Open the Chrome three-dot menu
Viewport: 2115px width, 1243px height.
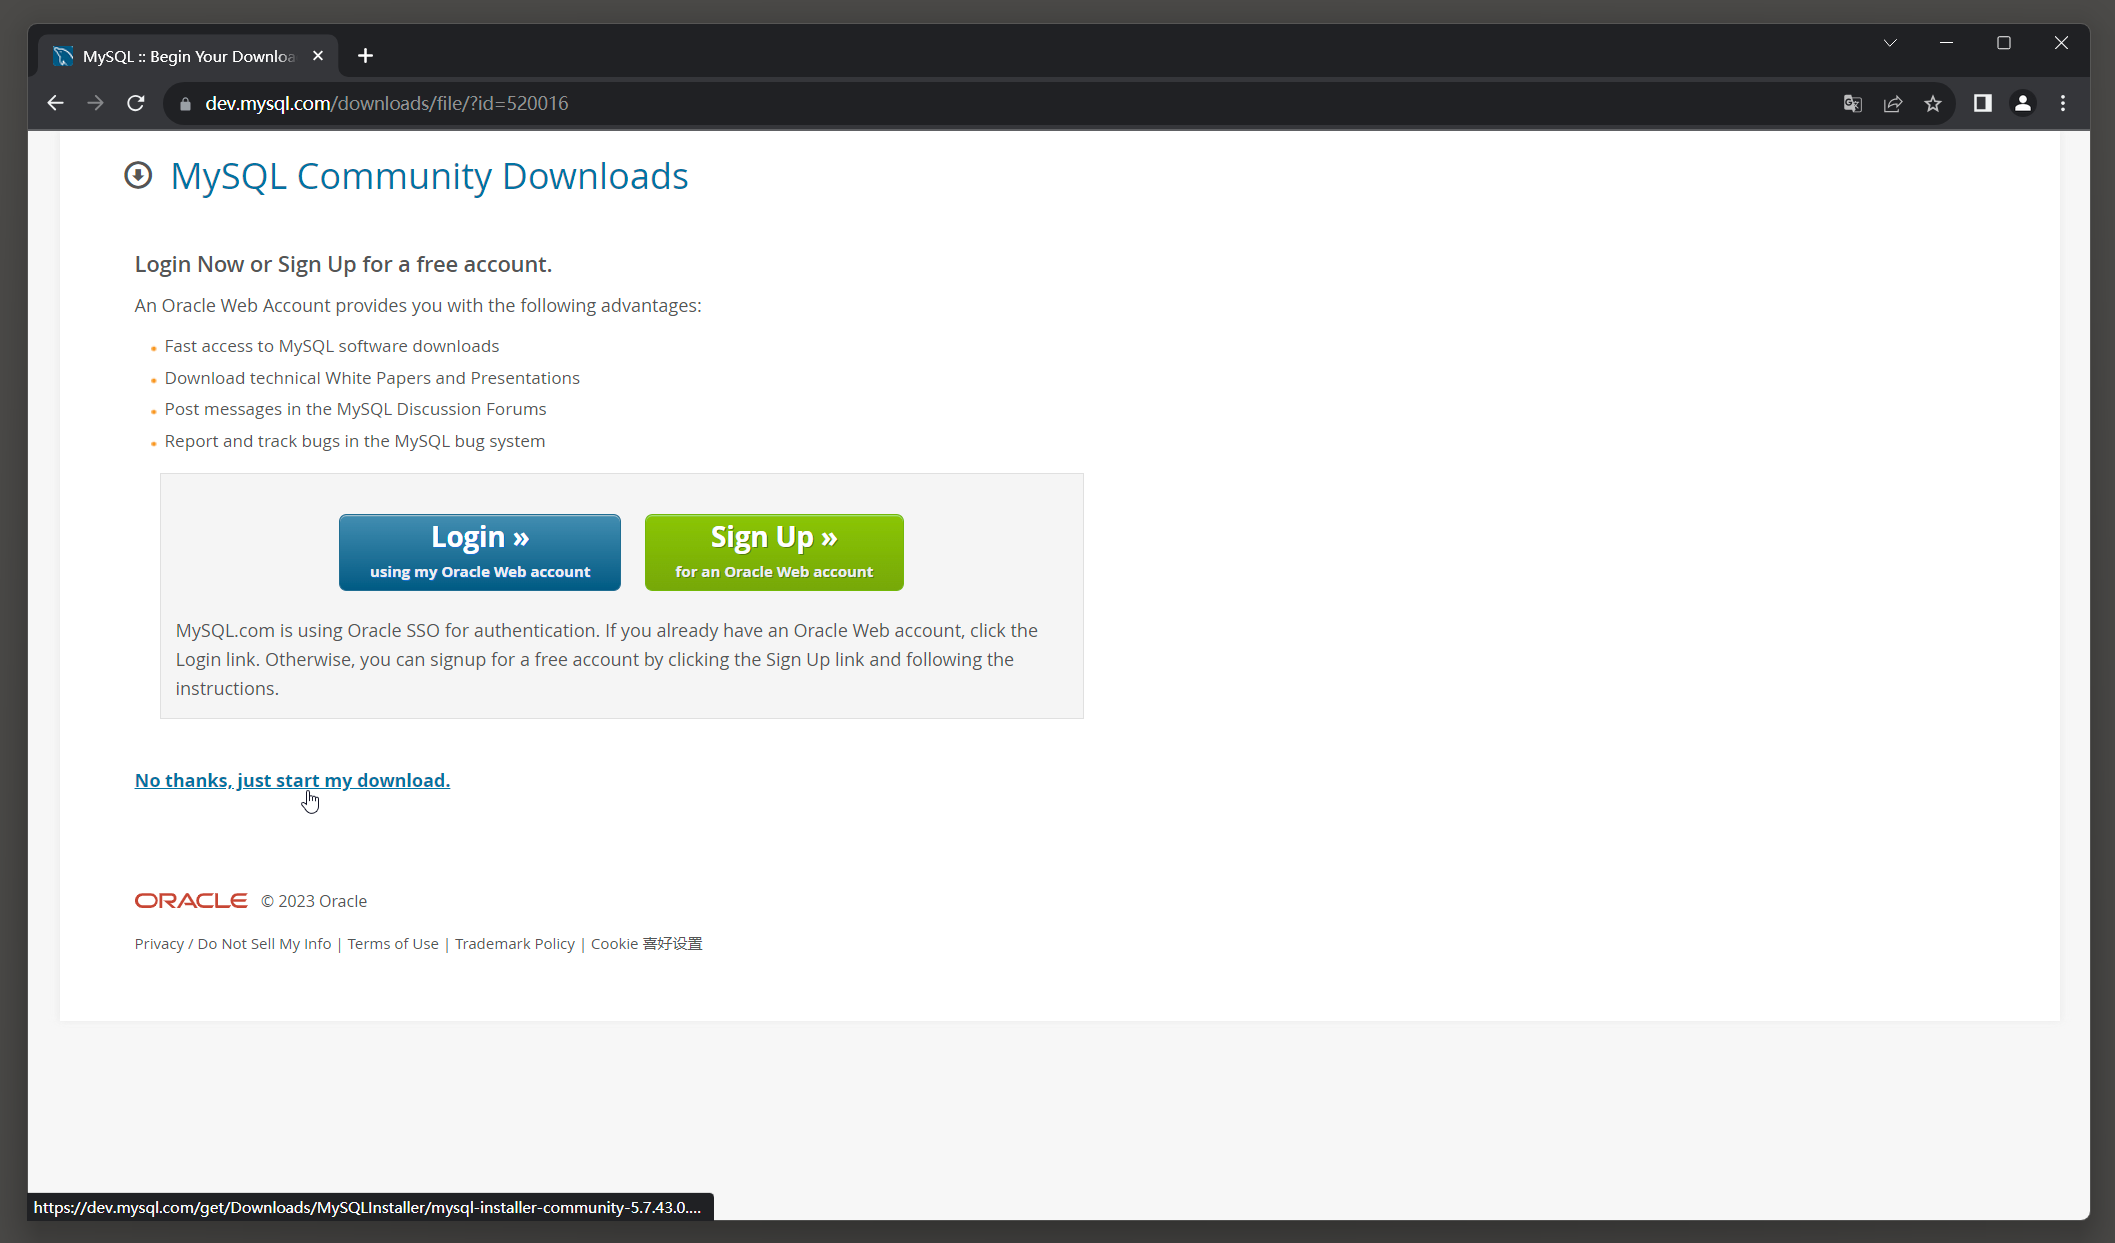[2063, 103]
